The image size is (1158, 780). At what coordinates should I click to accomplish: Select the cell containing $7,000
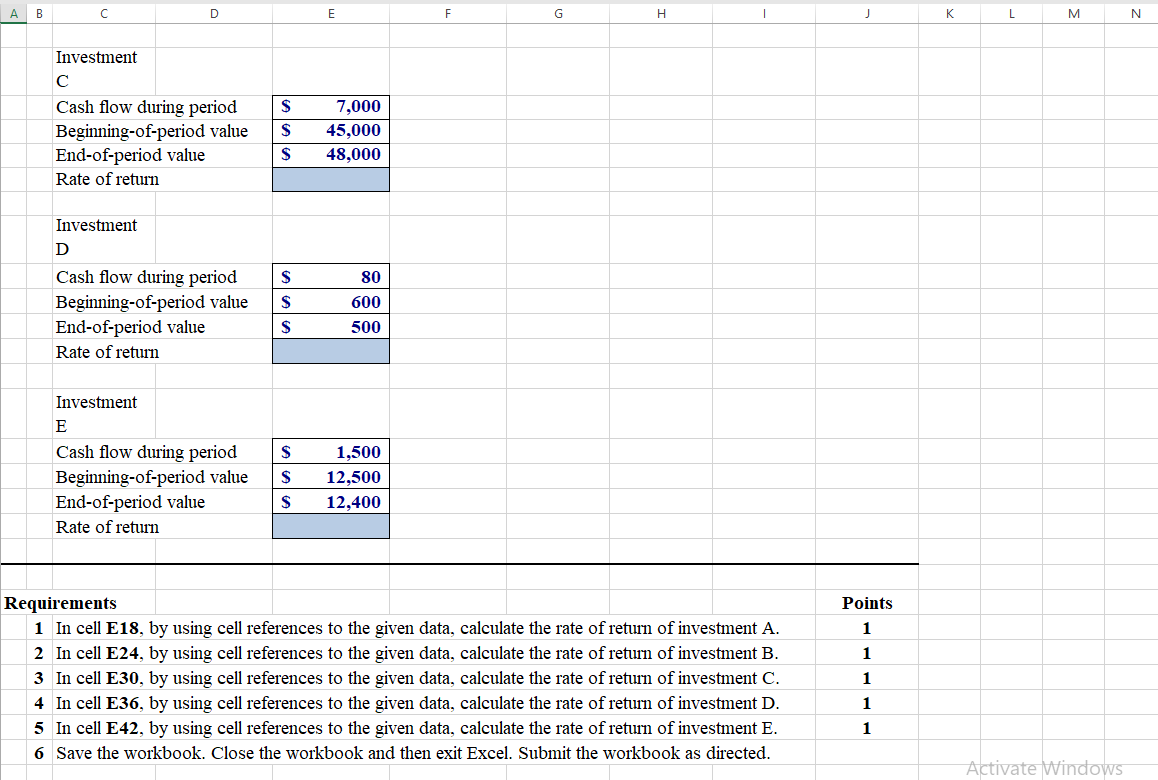pyautogui.click(x=330, y=106)
